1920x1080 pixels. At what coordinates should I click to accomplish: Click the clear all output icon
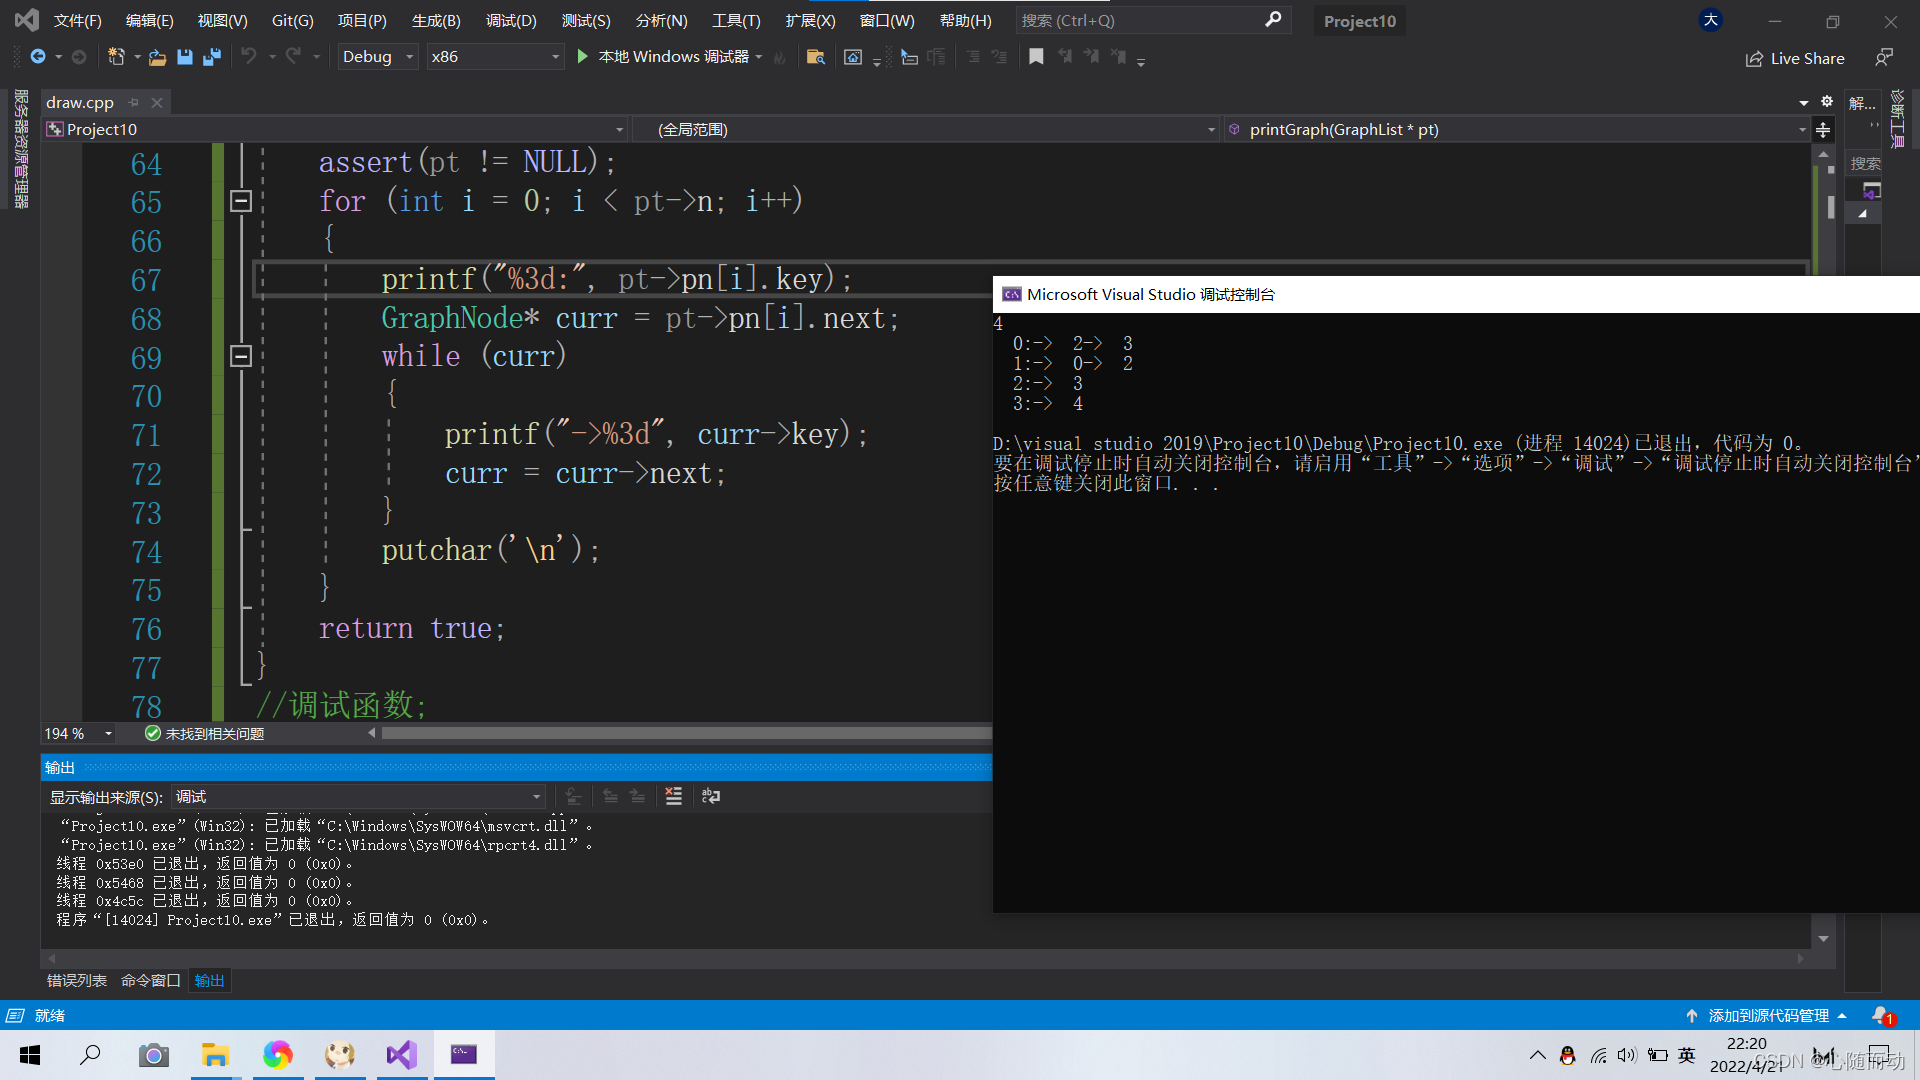(x=673, y=796)
